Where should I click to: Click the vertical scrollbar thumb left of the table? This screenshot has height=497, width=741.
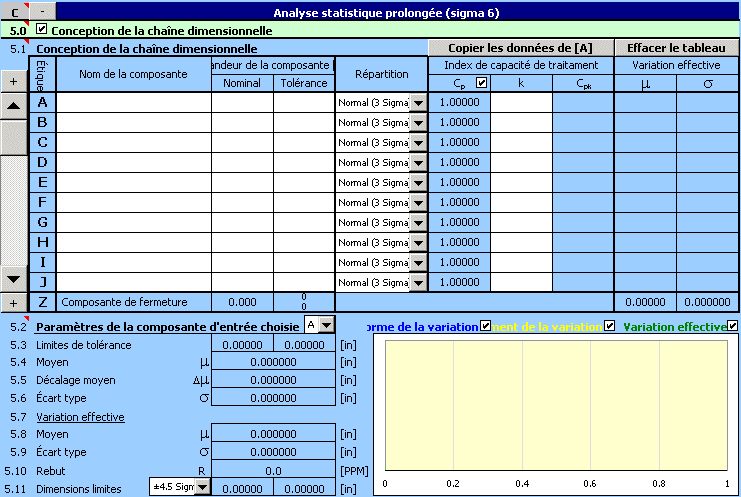pyautogui.click(x=14, y=137)
